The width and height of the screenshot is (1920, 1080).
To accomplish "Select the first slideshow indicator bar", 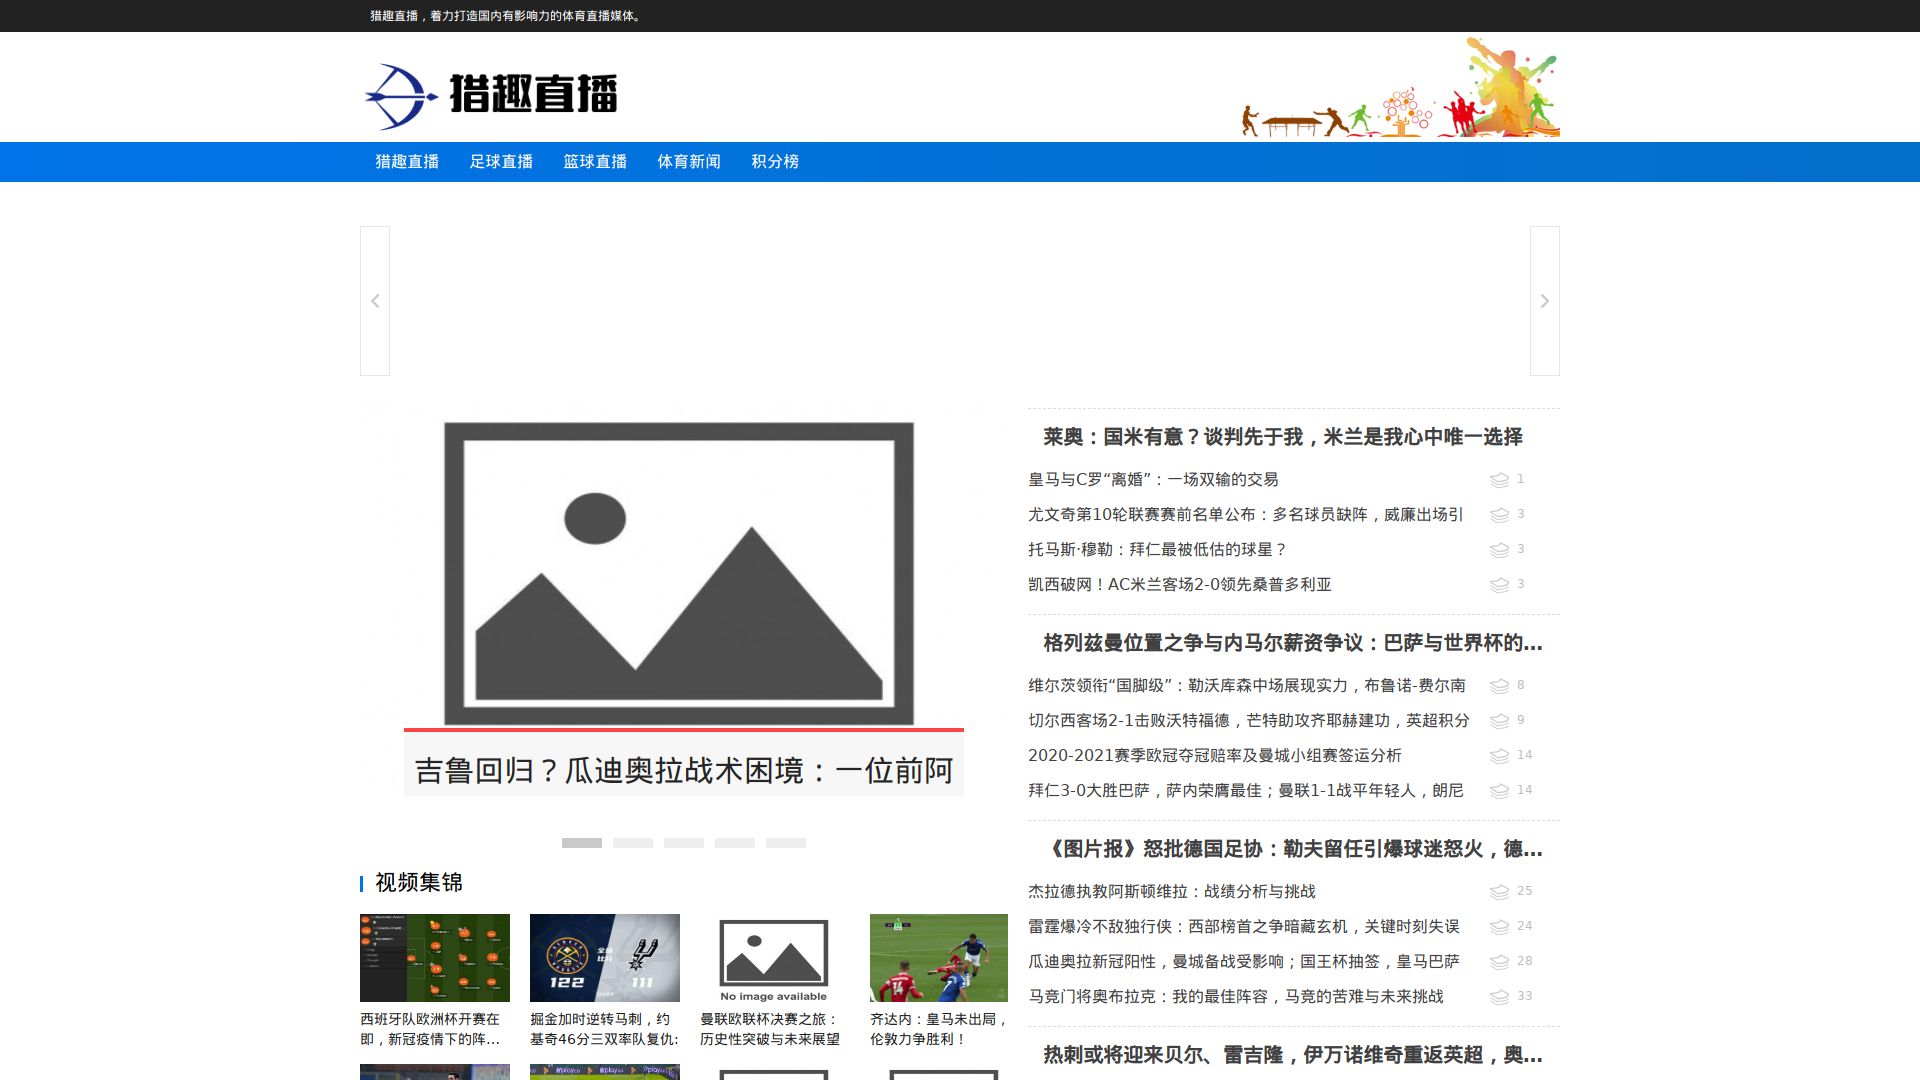I will (x=581, y=843).
